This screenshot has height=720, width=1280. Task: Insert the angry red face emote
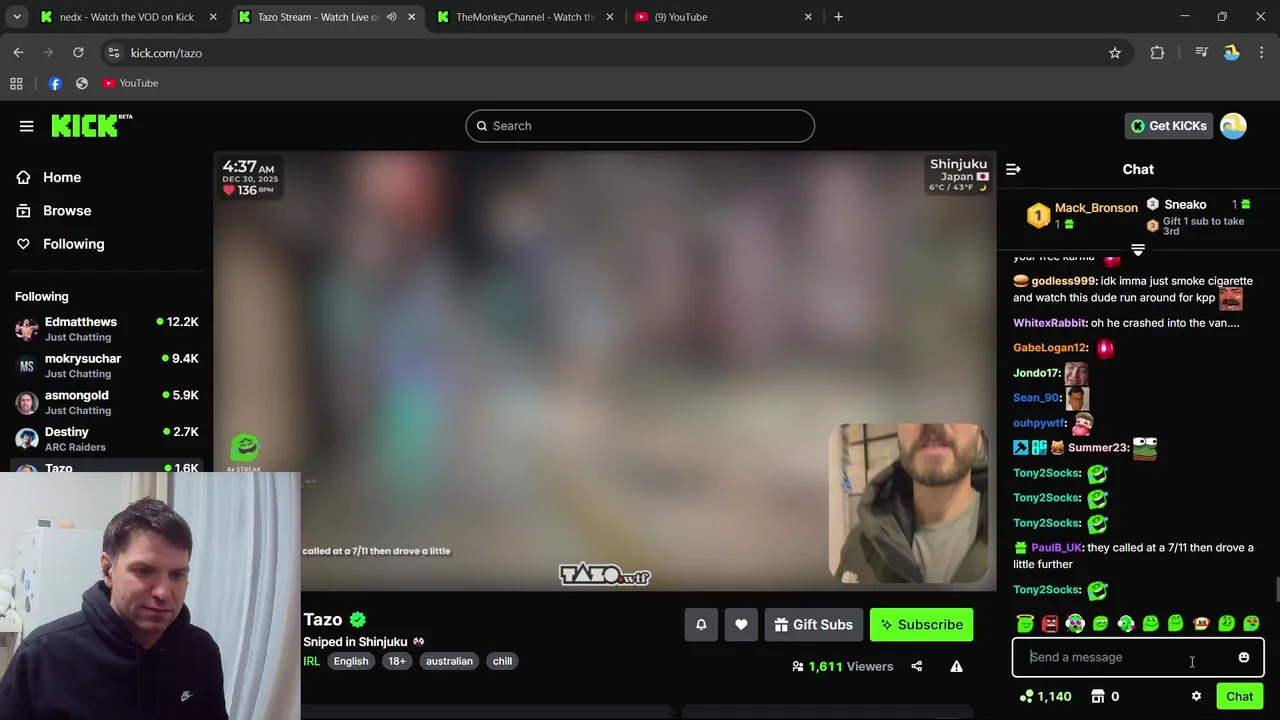coord(1050,624)
